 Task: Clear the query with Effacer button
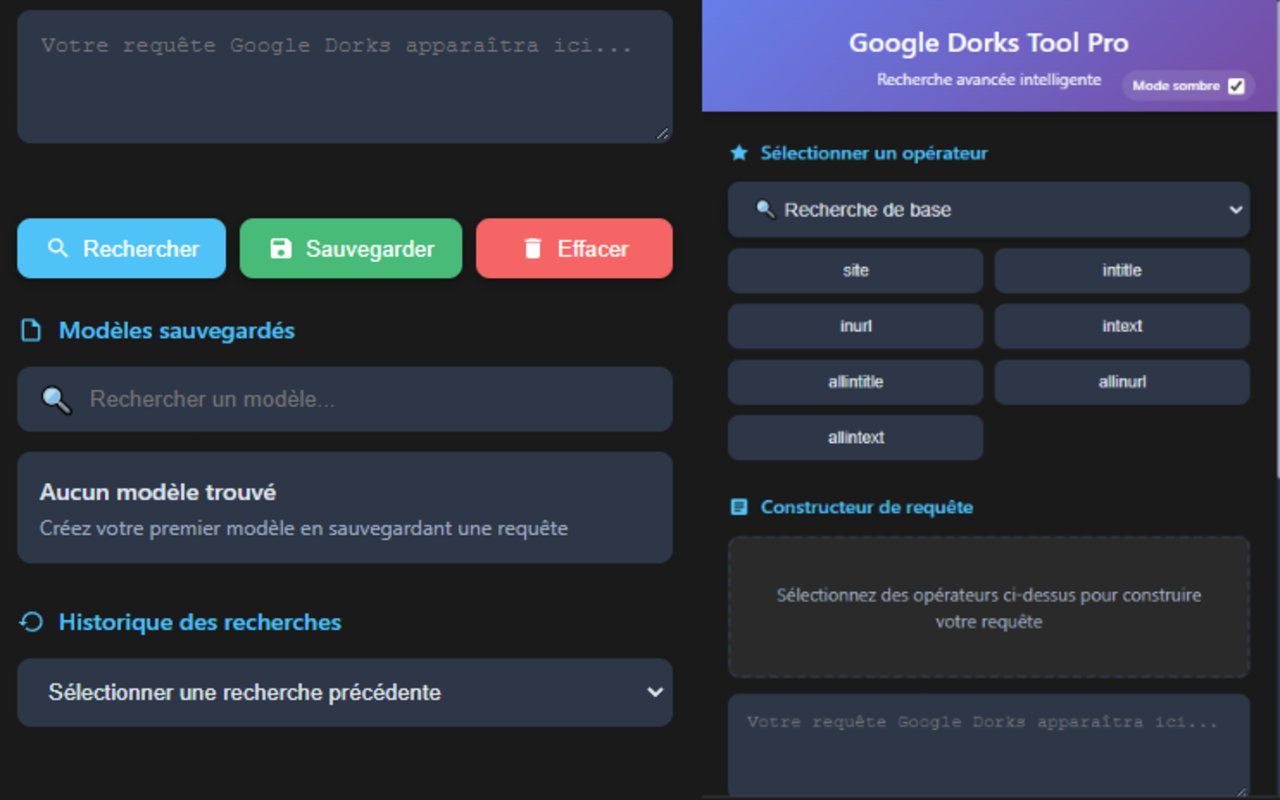click(574, 248)
